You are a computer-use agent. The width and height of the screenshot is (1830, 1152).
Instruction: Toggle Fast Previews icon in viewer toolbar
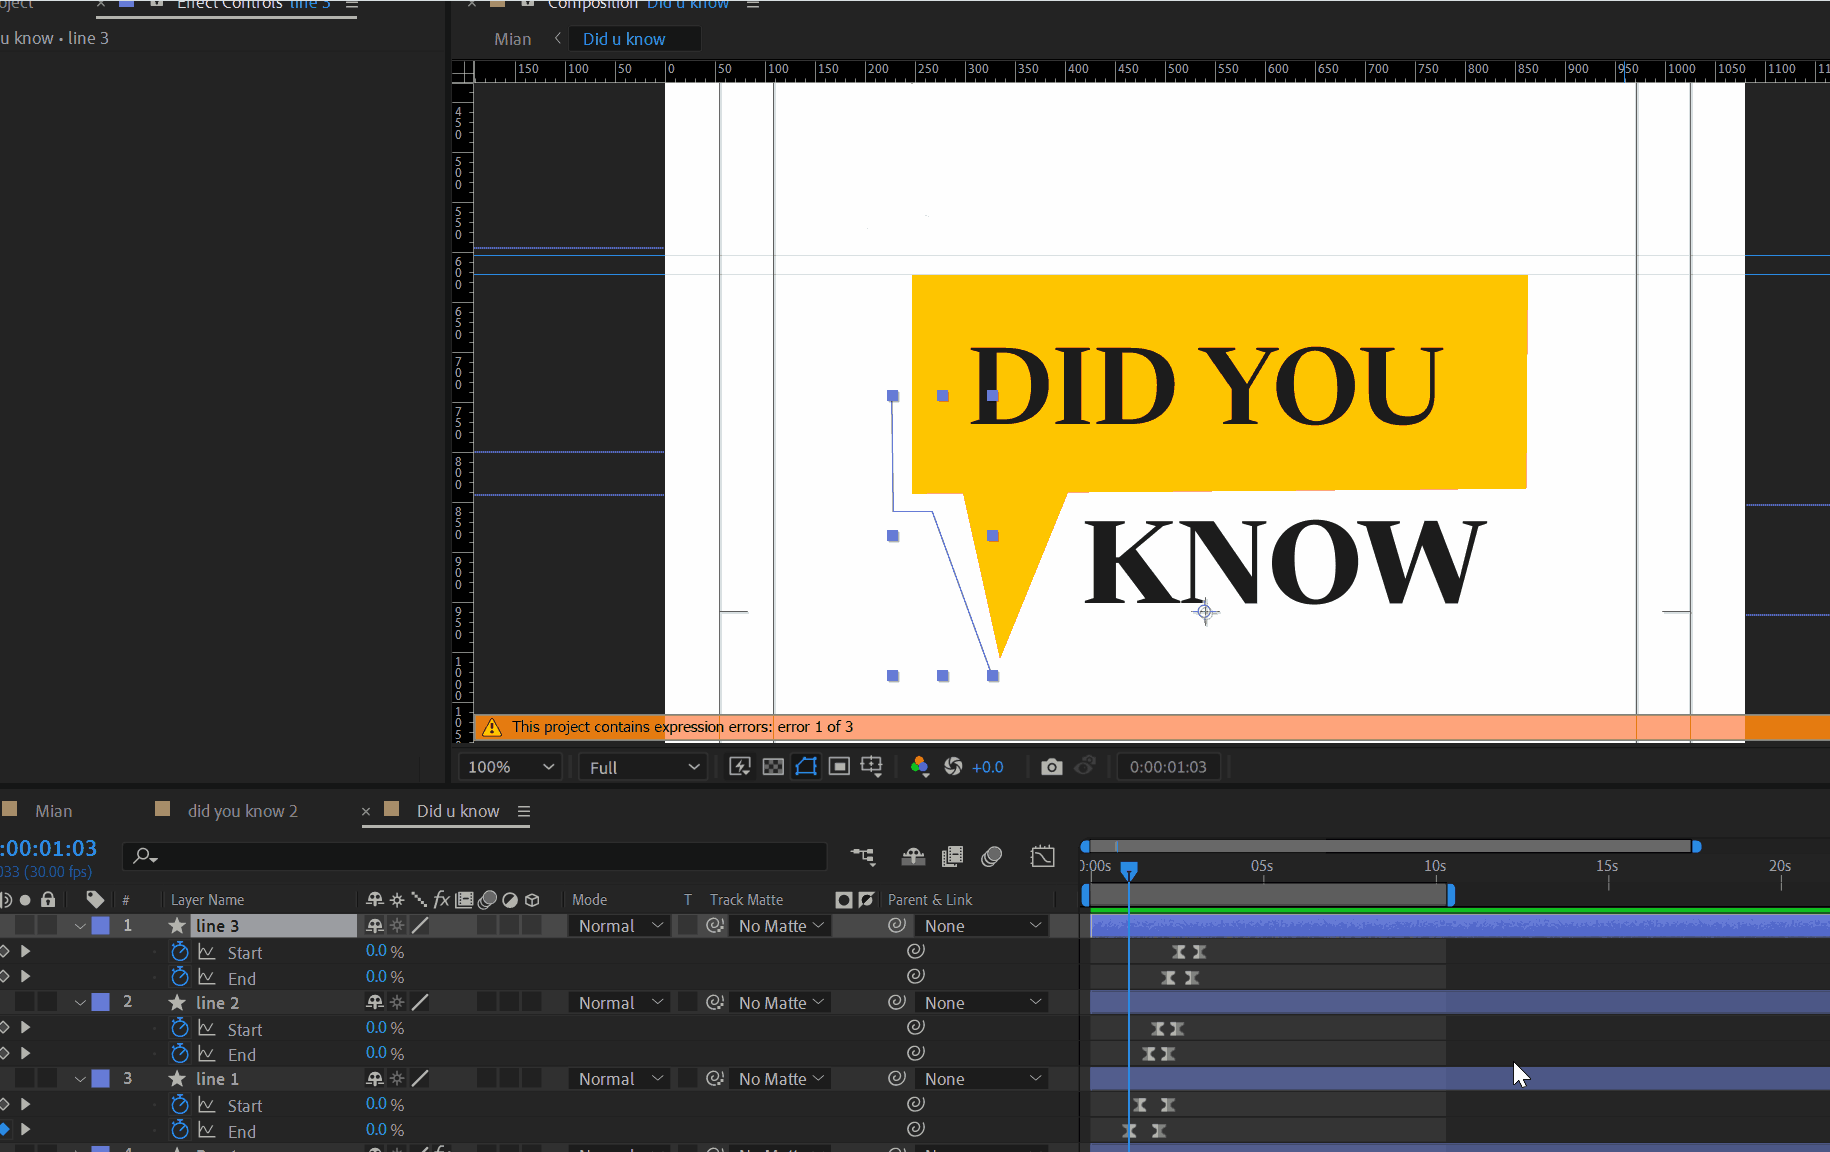(740, 767)
